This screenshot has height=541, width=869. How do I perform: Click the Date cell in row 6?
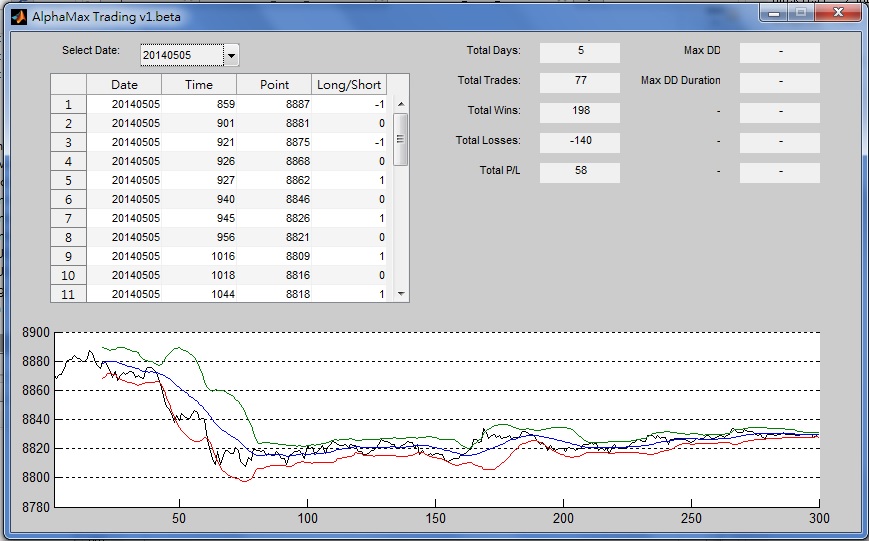pos(124,199)
